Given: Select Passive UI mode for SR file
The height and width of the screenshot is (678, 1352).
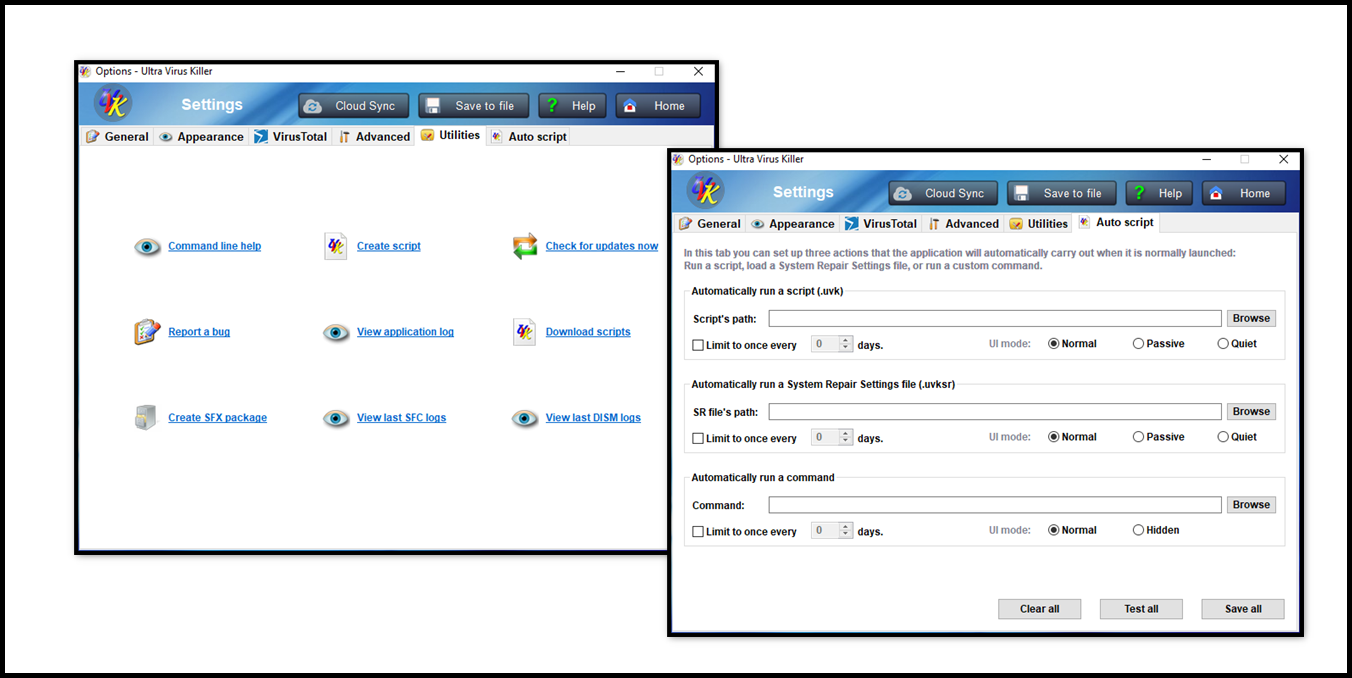Looking at the screenshot, I should [x=1158, y=437].
